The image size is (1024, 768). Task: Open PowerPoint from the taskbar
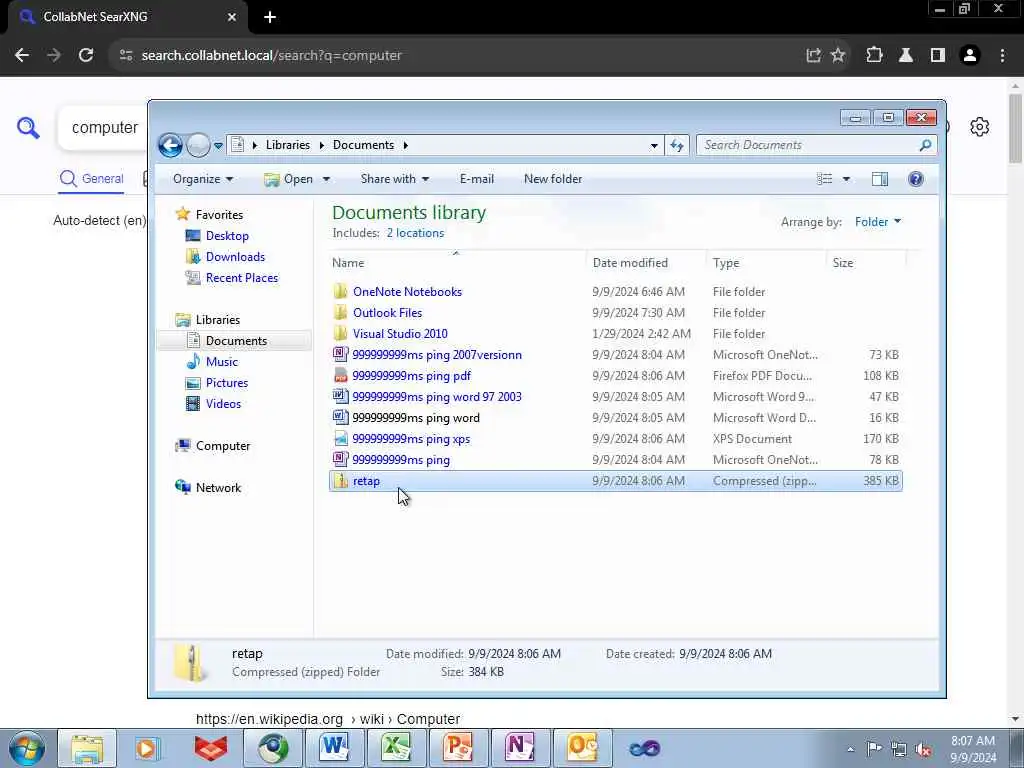click(x=457, y=748)
